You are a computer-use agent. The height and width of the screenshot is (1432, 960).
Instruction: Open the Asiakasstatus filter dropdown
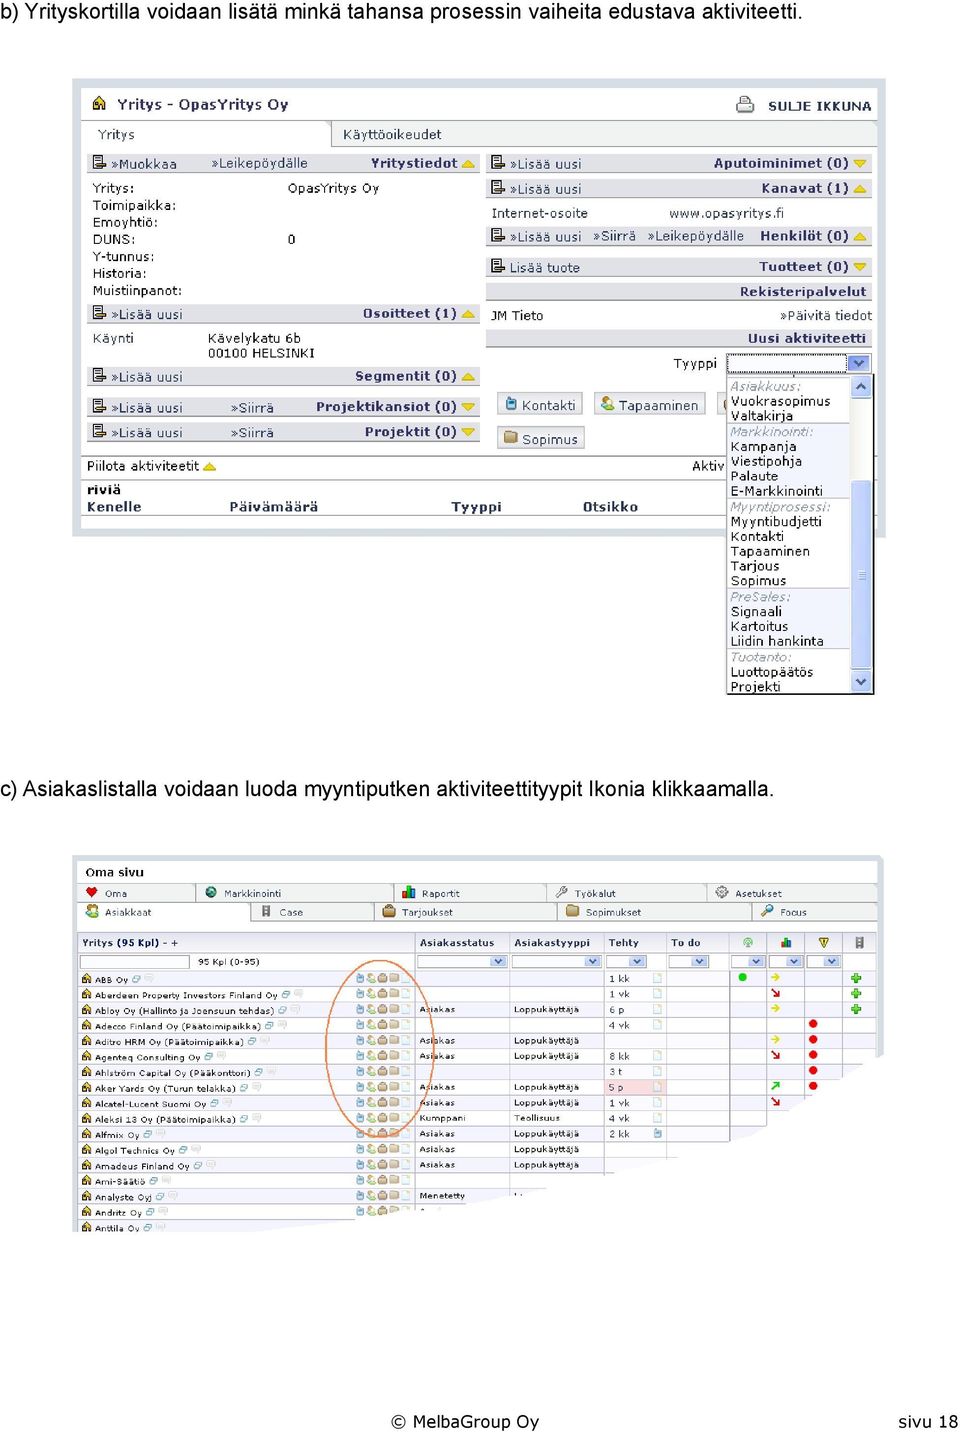coord(498,961)
